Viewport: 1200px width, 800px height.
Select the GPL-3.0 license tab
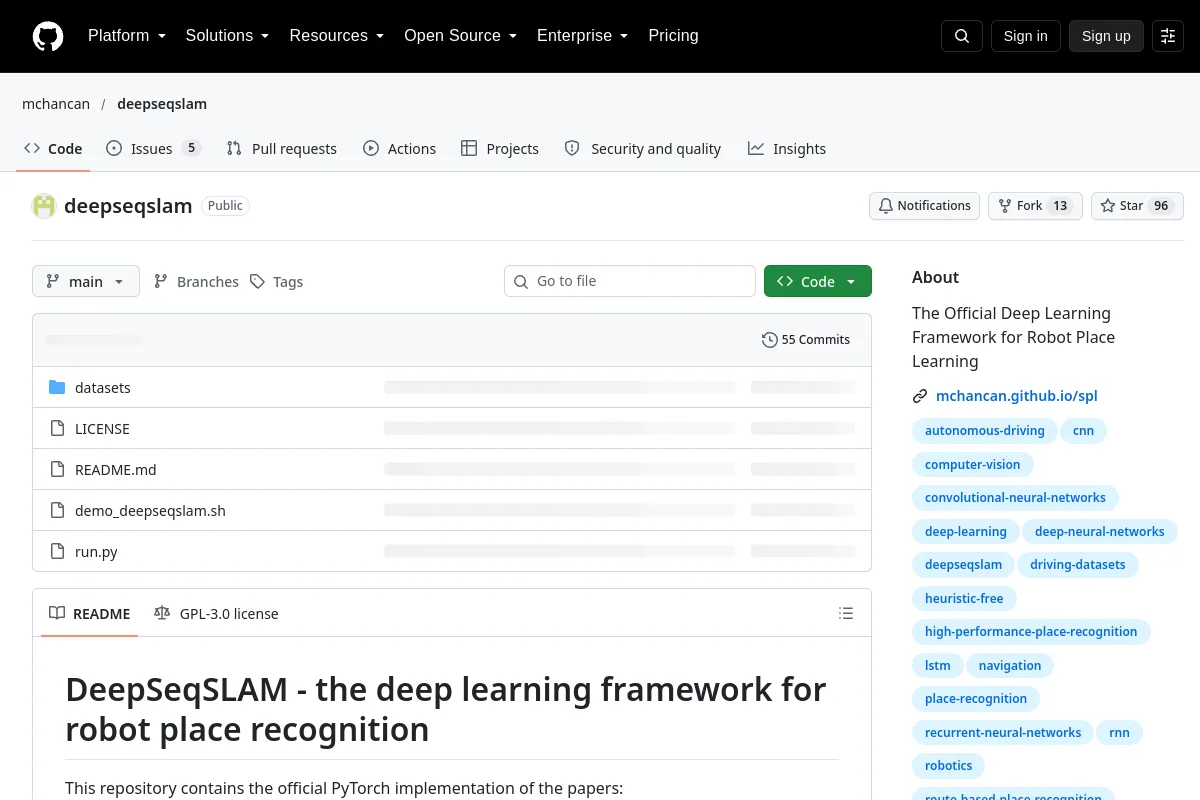(216, 613)
